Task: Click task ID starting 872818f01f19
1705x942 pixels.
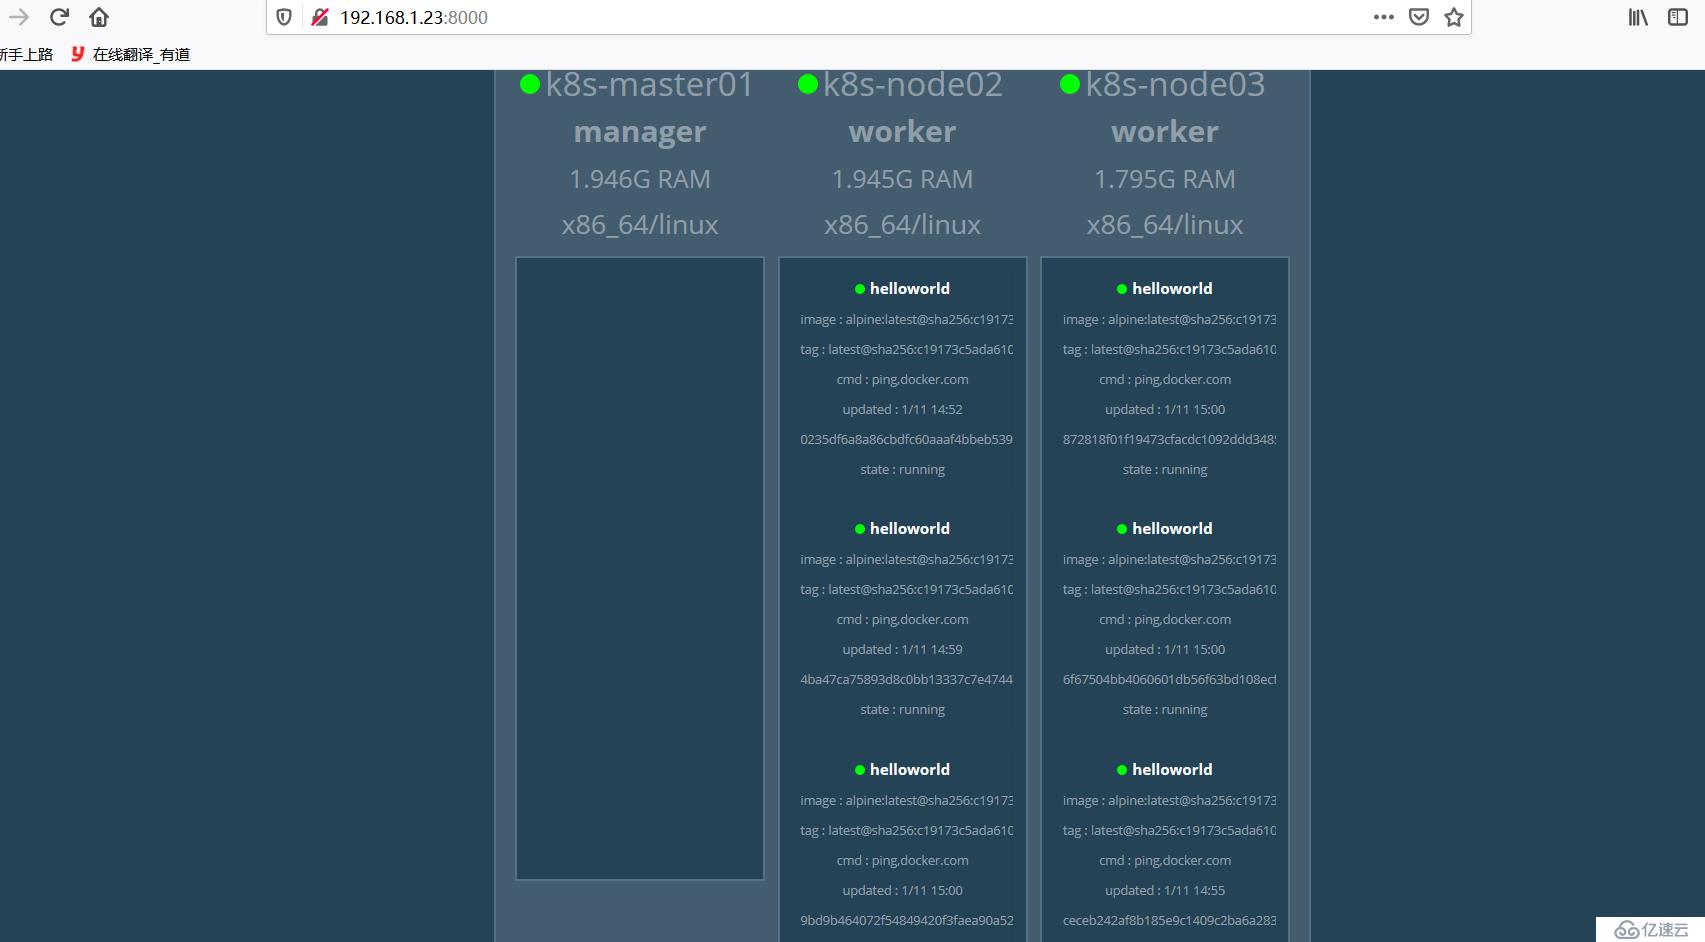Action: tap(1170, 439)
